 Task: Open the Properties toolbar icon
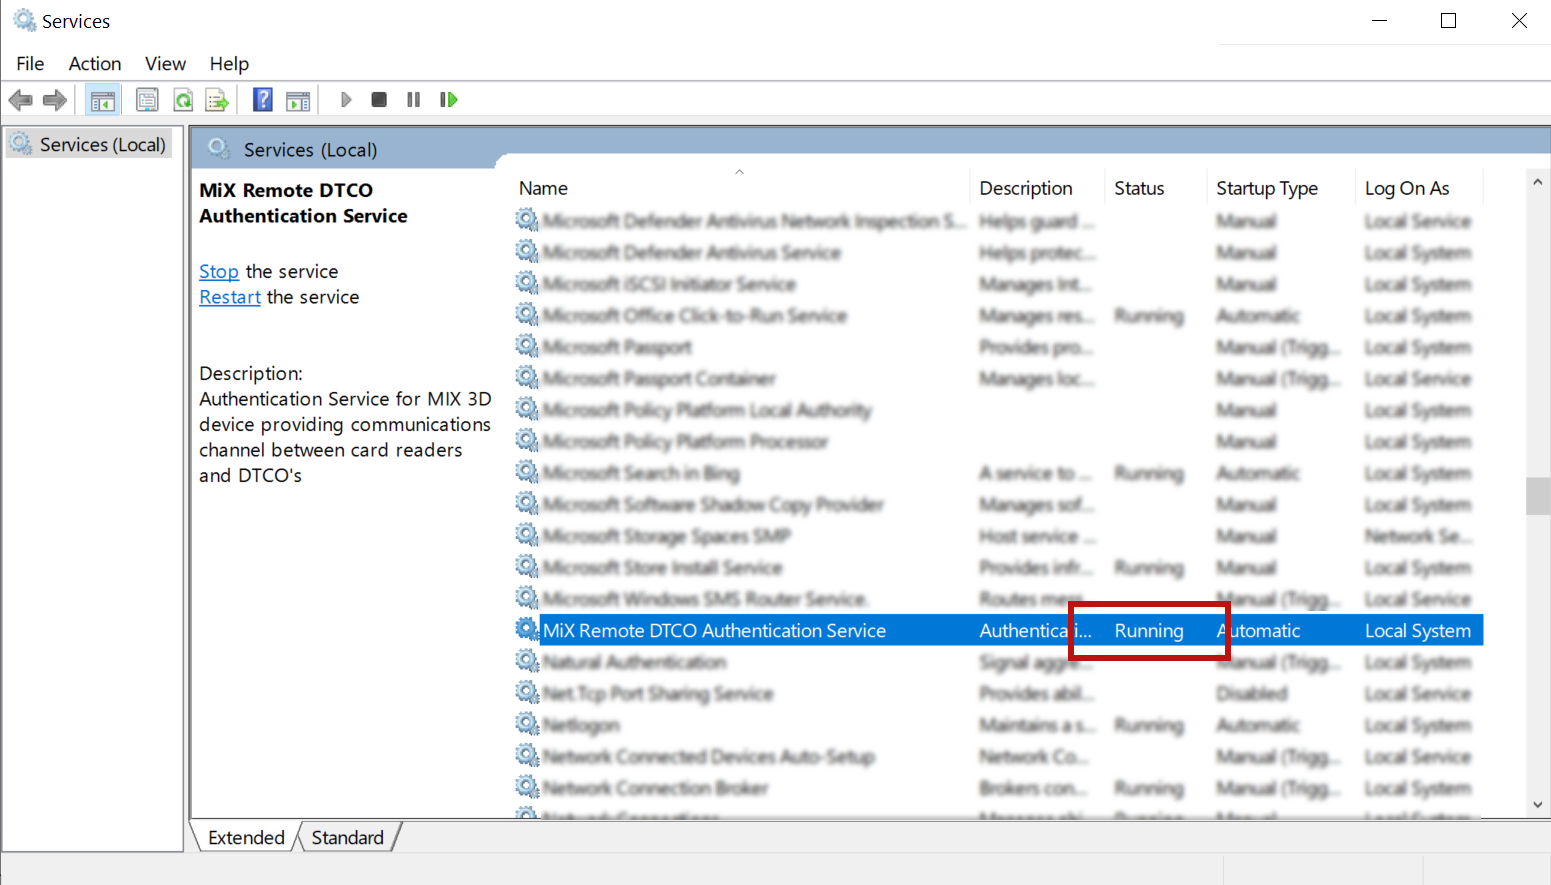coord(147,100)
